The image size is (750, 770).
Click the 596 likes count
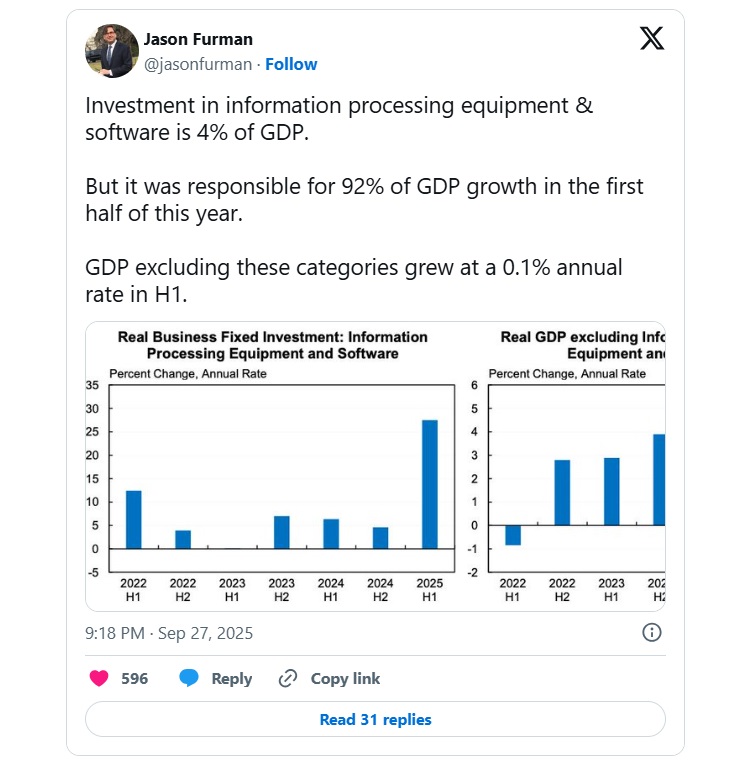click(135, 678)
